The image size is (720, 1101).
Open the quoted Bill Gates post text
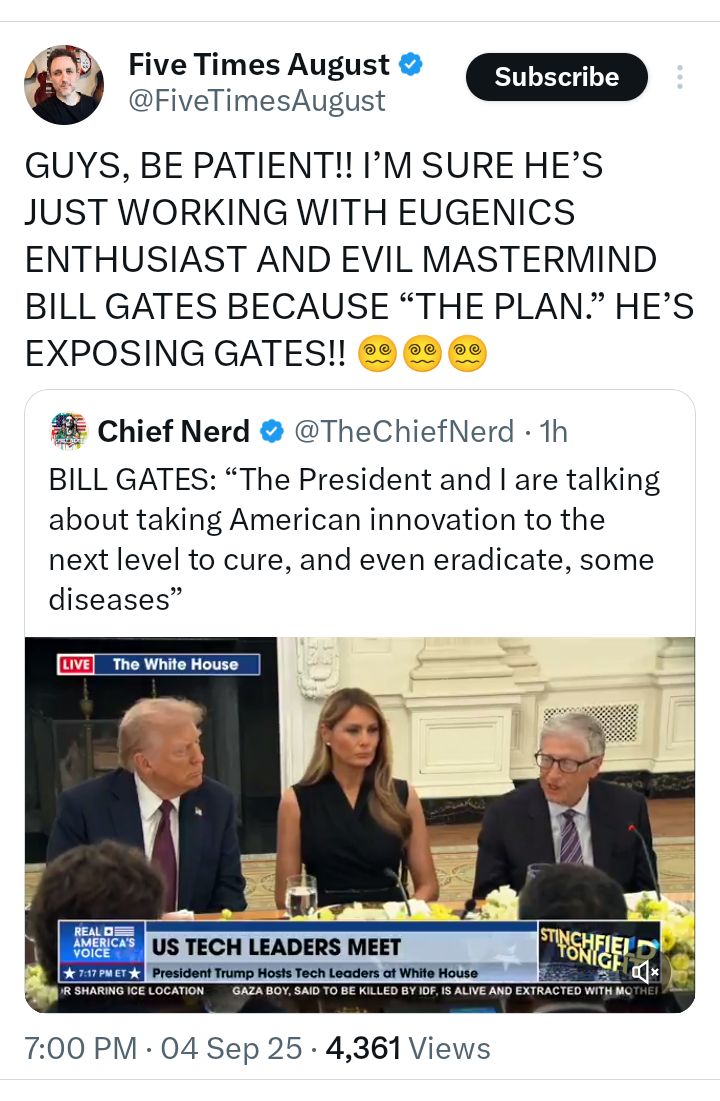click(x=354, y=539)
